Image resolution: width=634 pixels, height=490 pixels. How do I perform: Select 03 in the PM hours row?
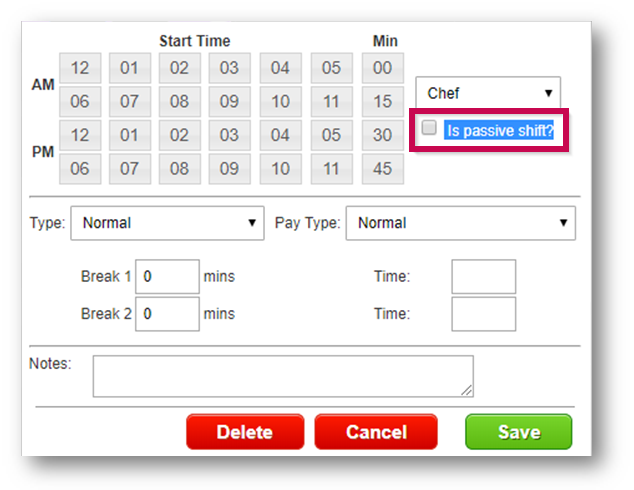pyautogui.click(x=230, y=135)
